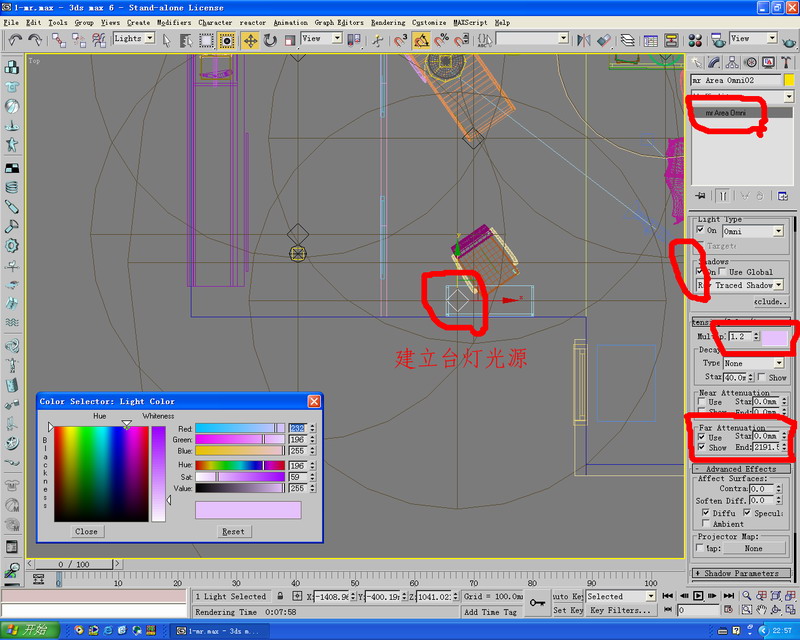Viewport: 800px width, 640px height.
Task: Click Reset in the Color Selector
Action: [x=233, y=531]
